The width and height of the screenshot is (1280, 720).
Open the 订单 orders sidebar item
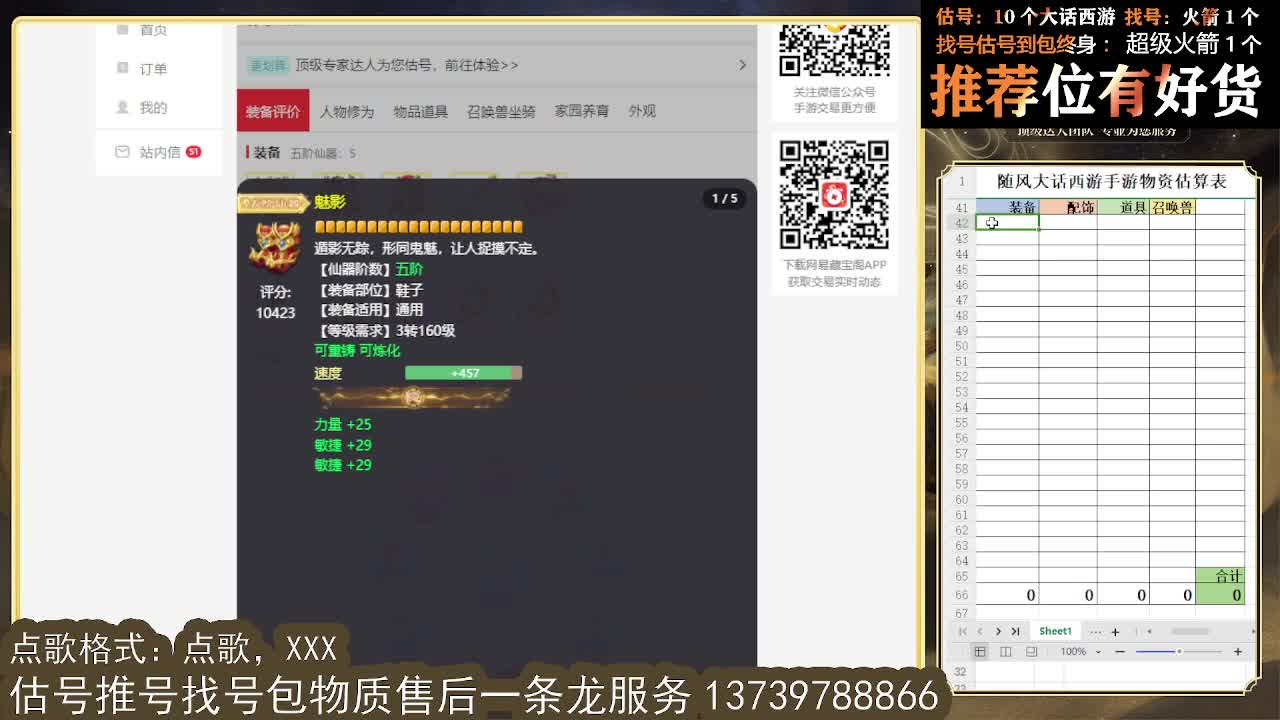(x=141, y=69)
